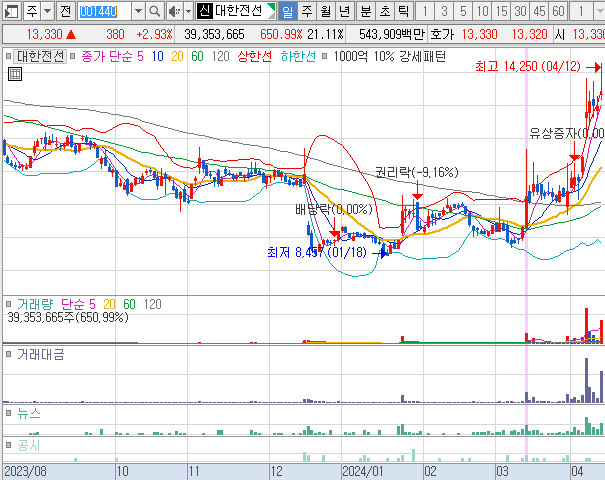Click the 20 moving average legend
The width and height of the screenshot is (605, 480).
coord(177,56)
